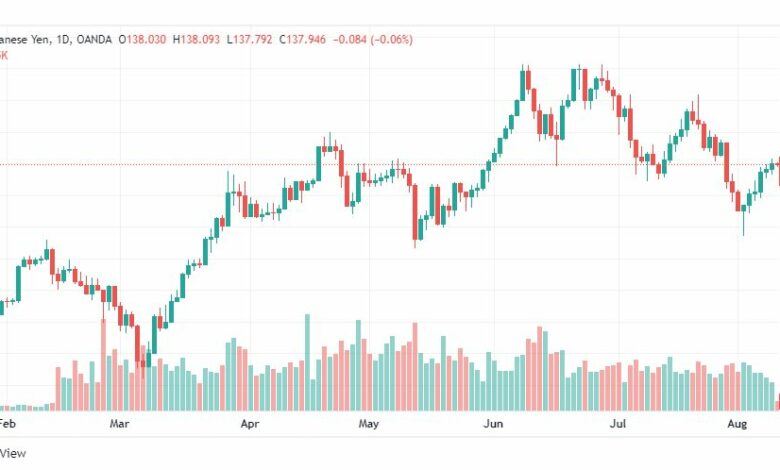Screen dimensions: 780x470
Task: Select the low price L137.792 value
Action: coord(250,39)
